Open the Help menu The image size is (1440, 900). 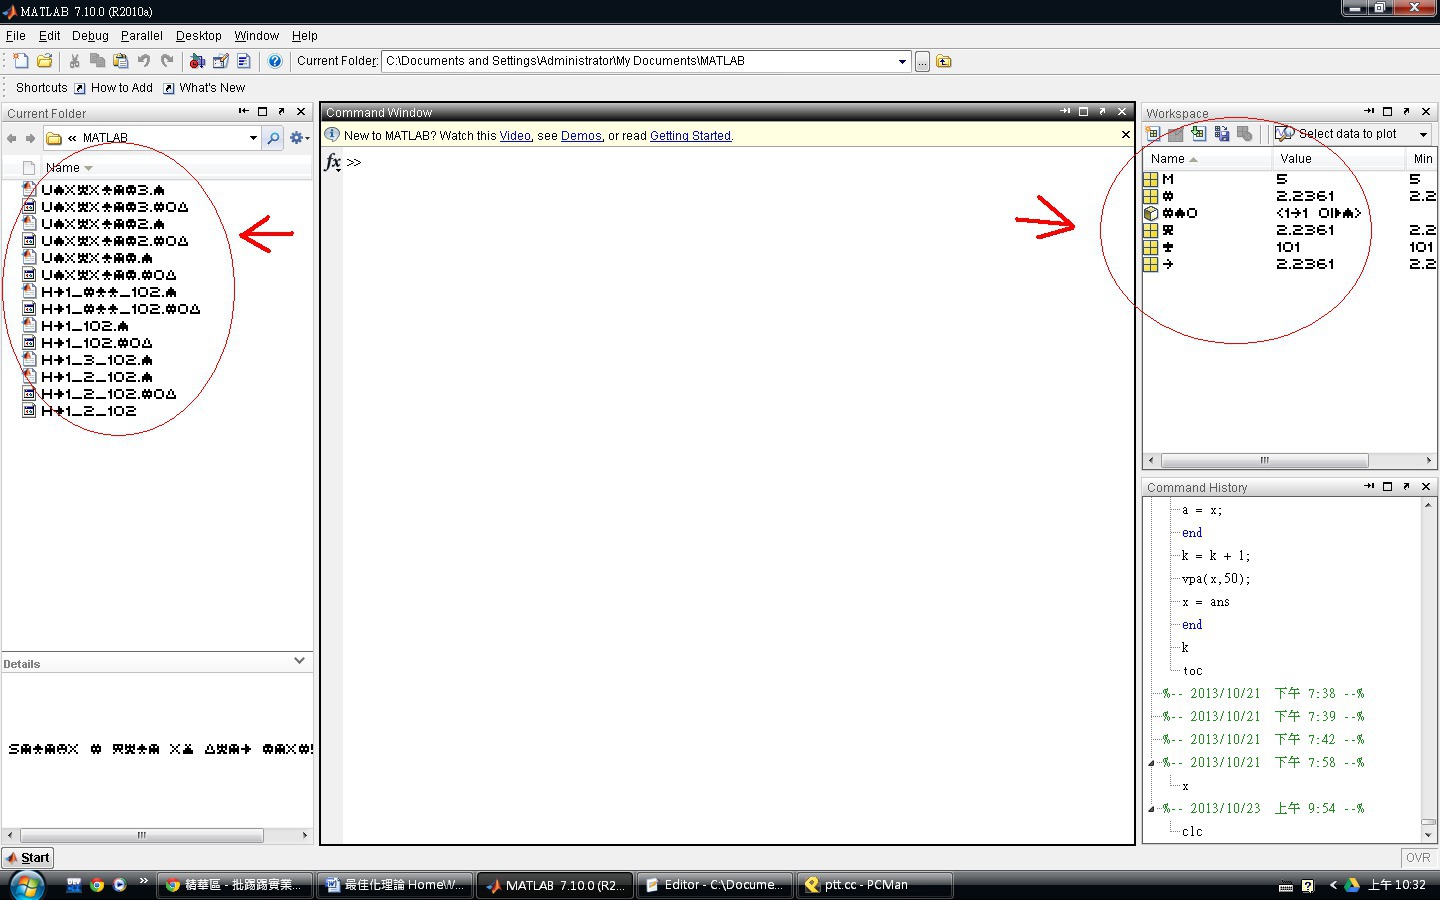(x=305, y=36)
